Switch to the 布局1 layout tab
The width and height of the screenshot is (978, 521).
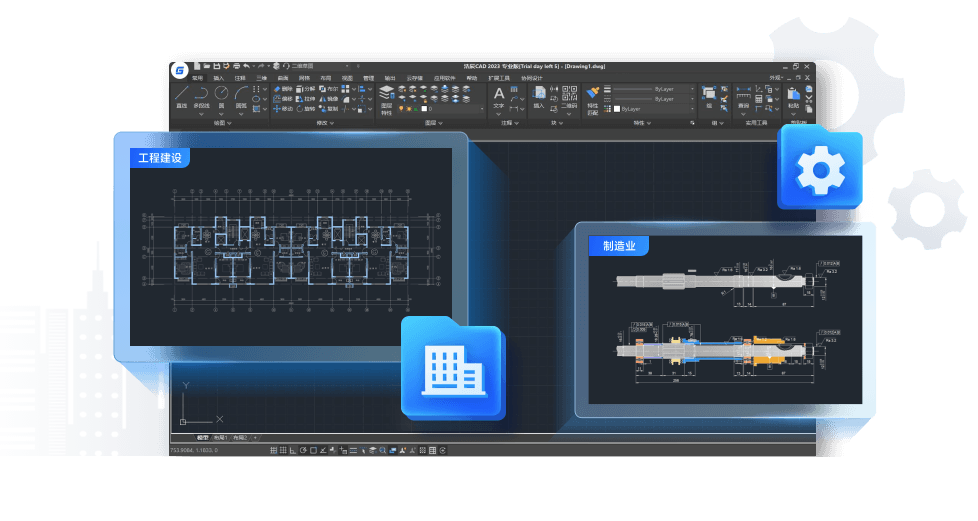pos(221,438)
